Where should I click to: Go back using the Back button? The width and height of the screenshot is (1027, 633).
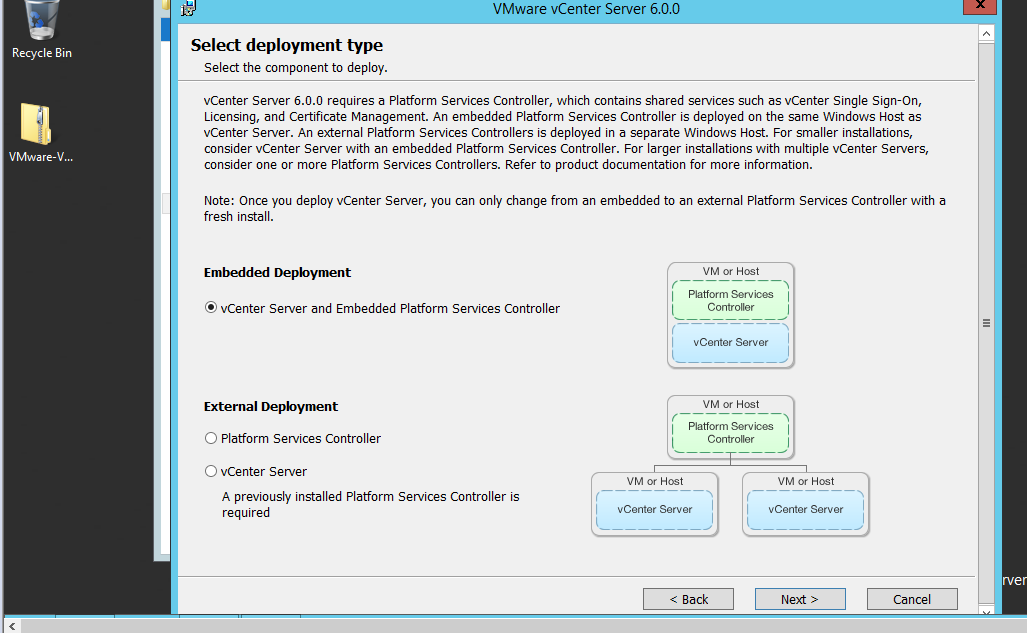[688, 598]
